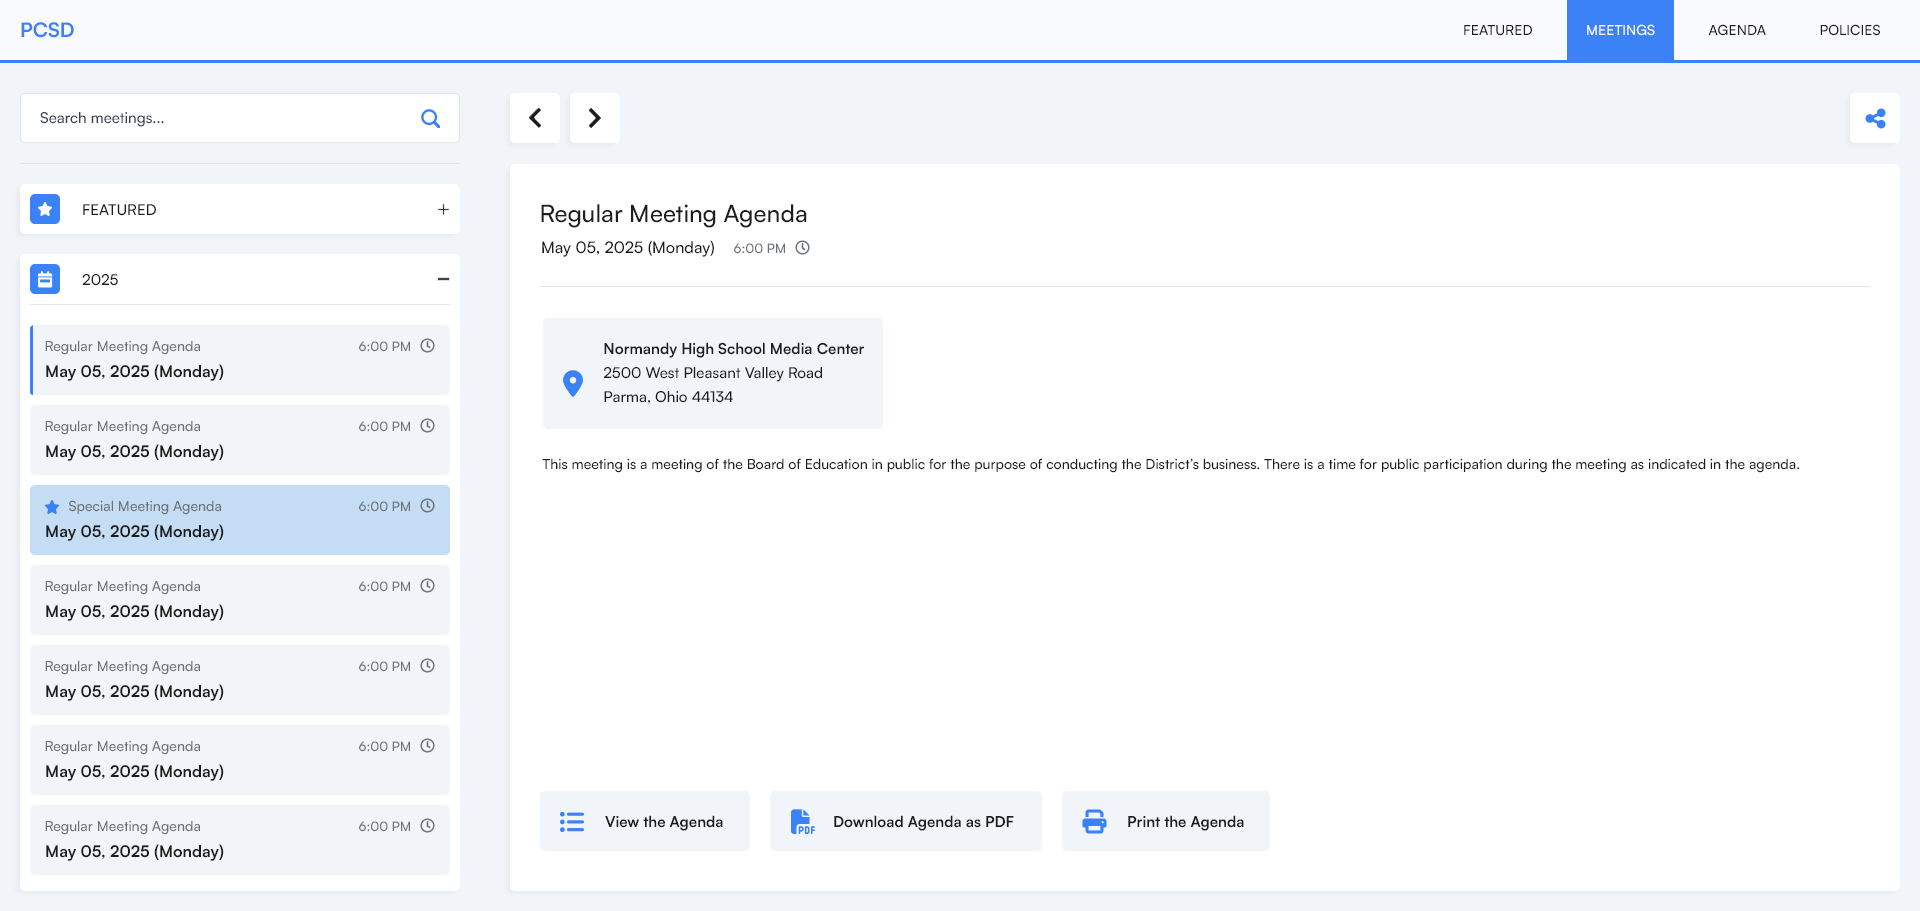Click in the Search meetings field
This screenshot has height=911, width=1920.
coord(220,118)
